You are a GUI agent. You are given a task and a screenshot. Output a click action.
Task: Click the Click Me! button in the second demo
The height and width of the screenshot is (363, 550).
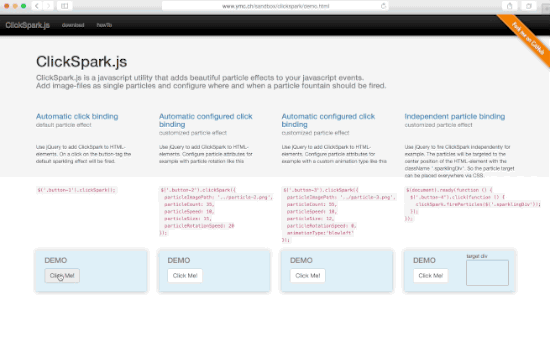coord(185,275)
